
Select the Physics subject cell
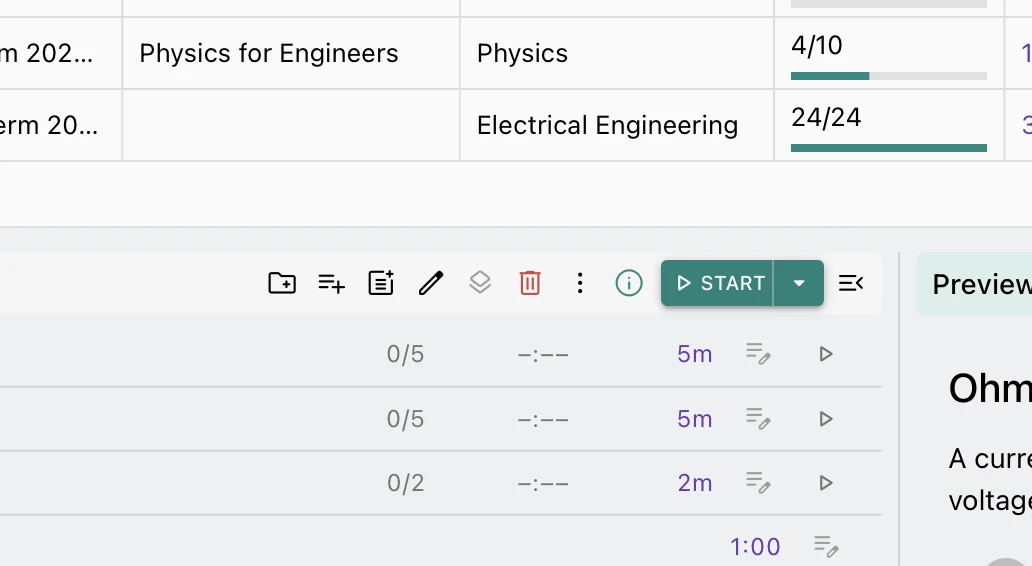point(617,53)
